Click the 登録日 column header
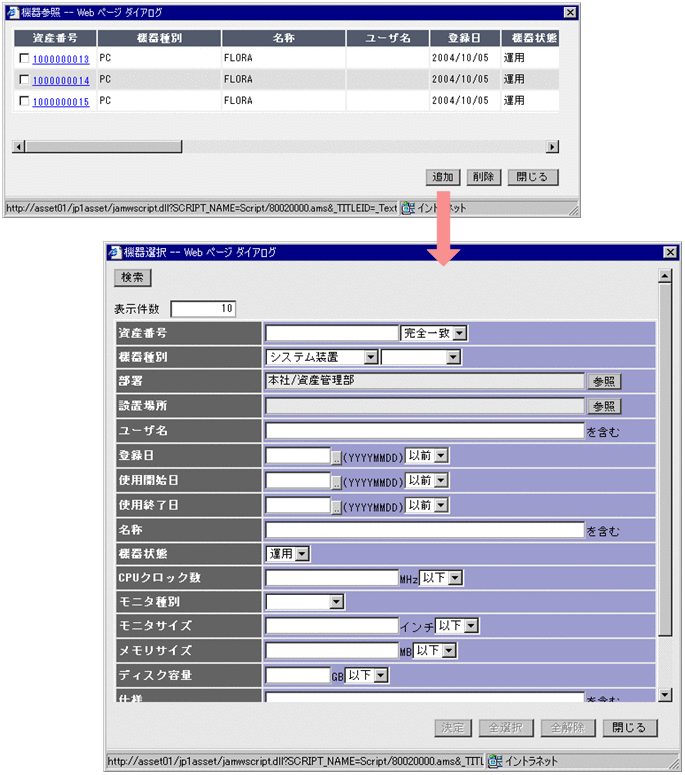The height and width of the screenshot is (775, 685). (x=465, y=38)
